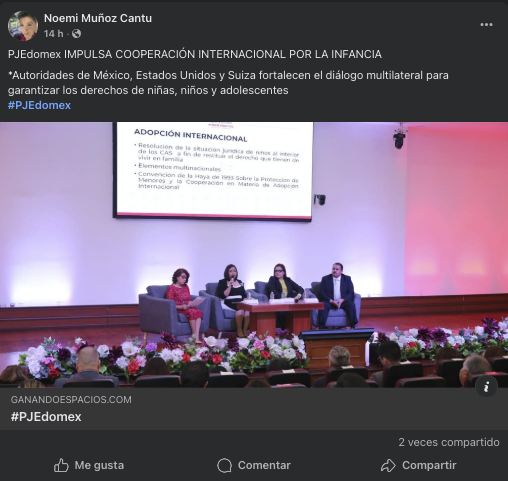Select the Comentar button label
This screenshot has width=508, height=481.
pyautogui.click(x=264, y=465)
